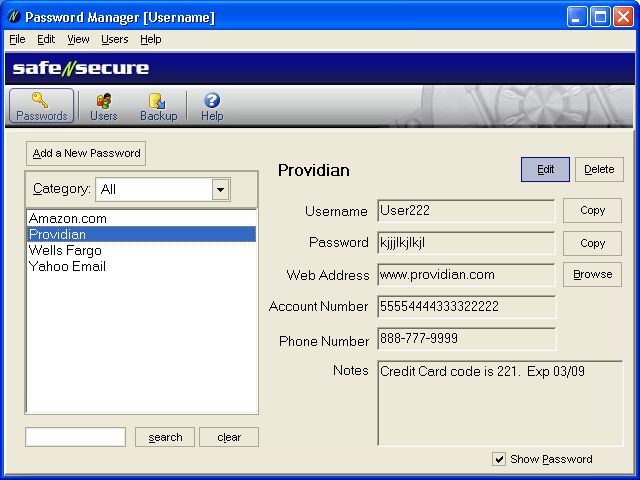This screenshot has height=480, width=640.
Task: Open the View menu
Action: pyautogui.click(x=78, y=39)
